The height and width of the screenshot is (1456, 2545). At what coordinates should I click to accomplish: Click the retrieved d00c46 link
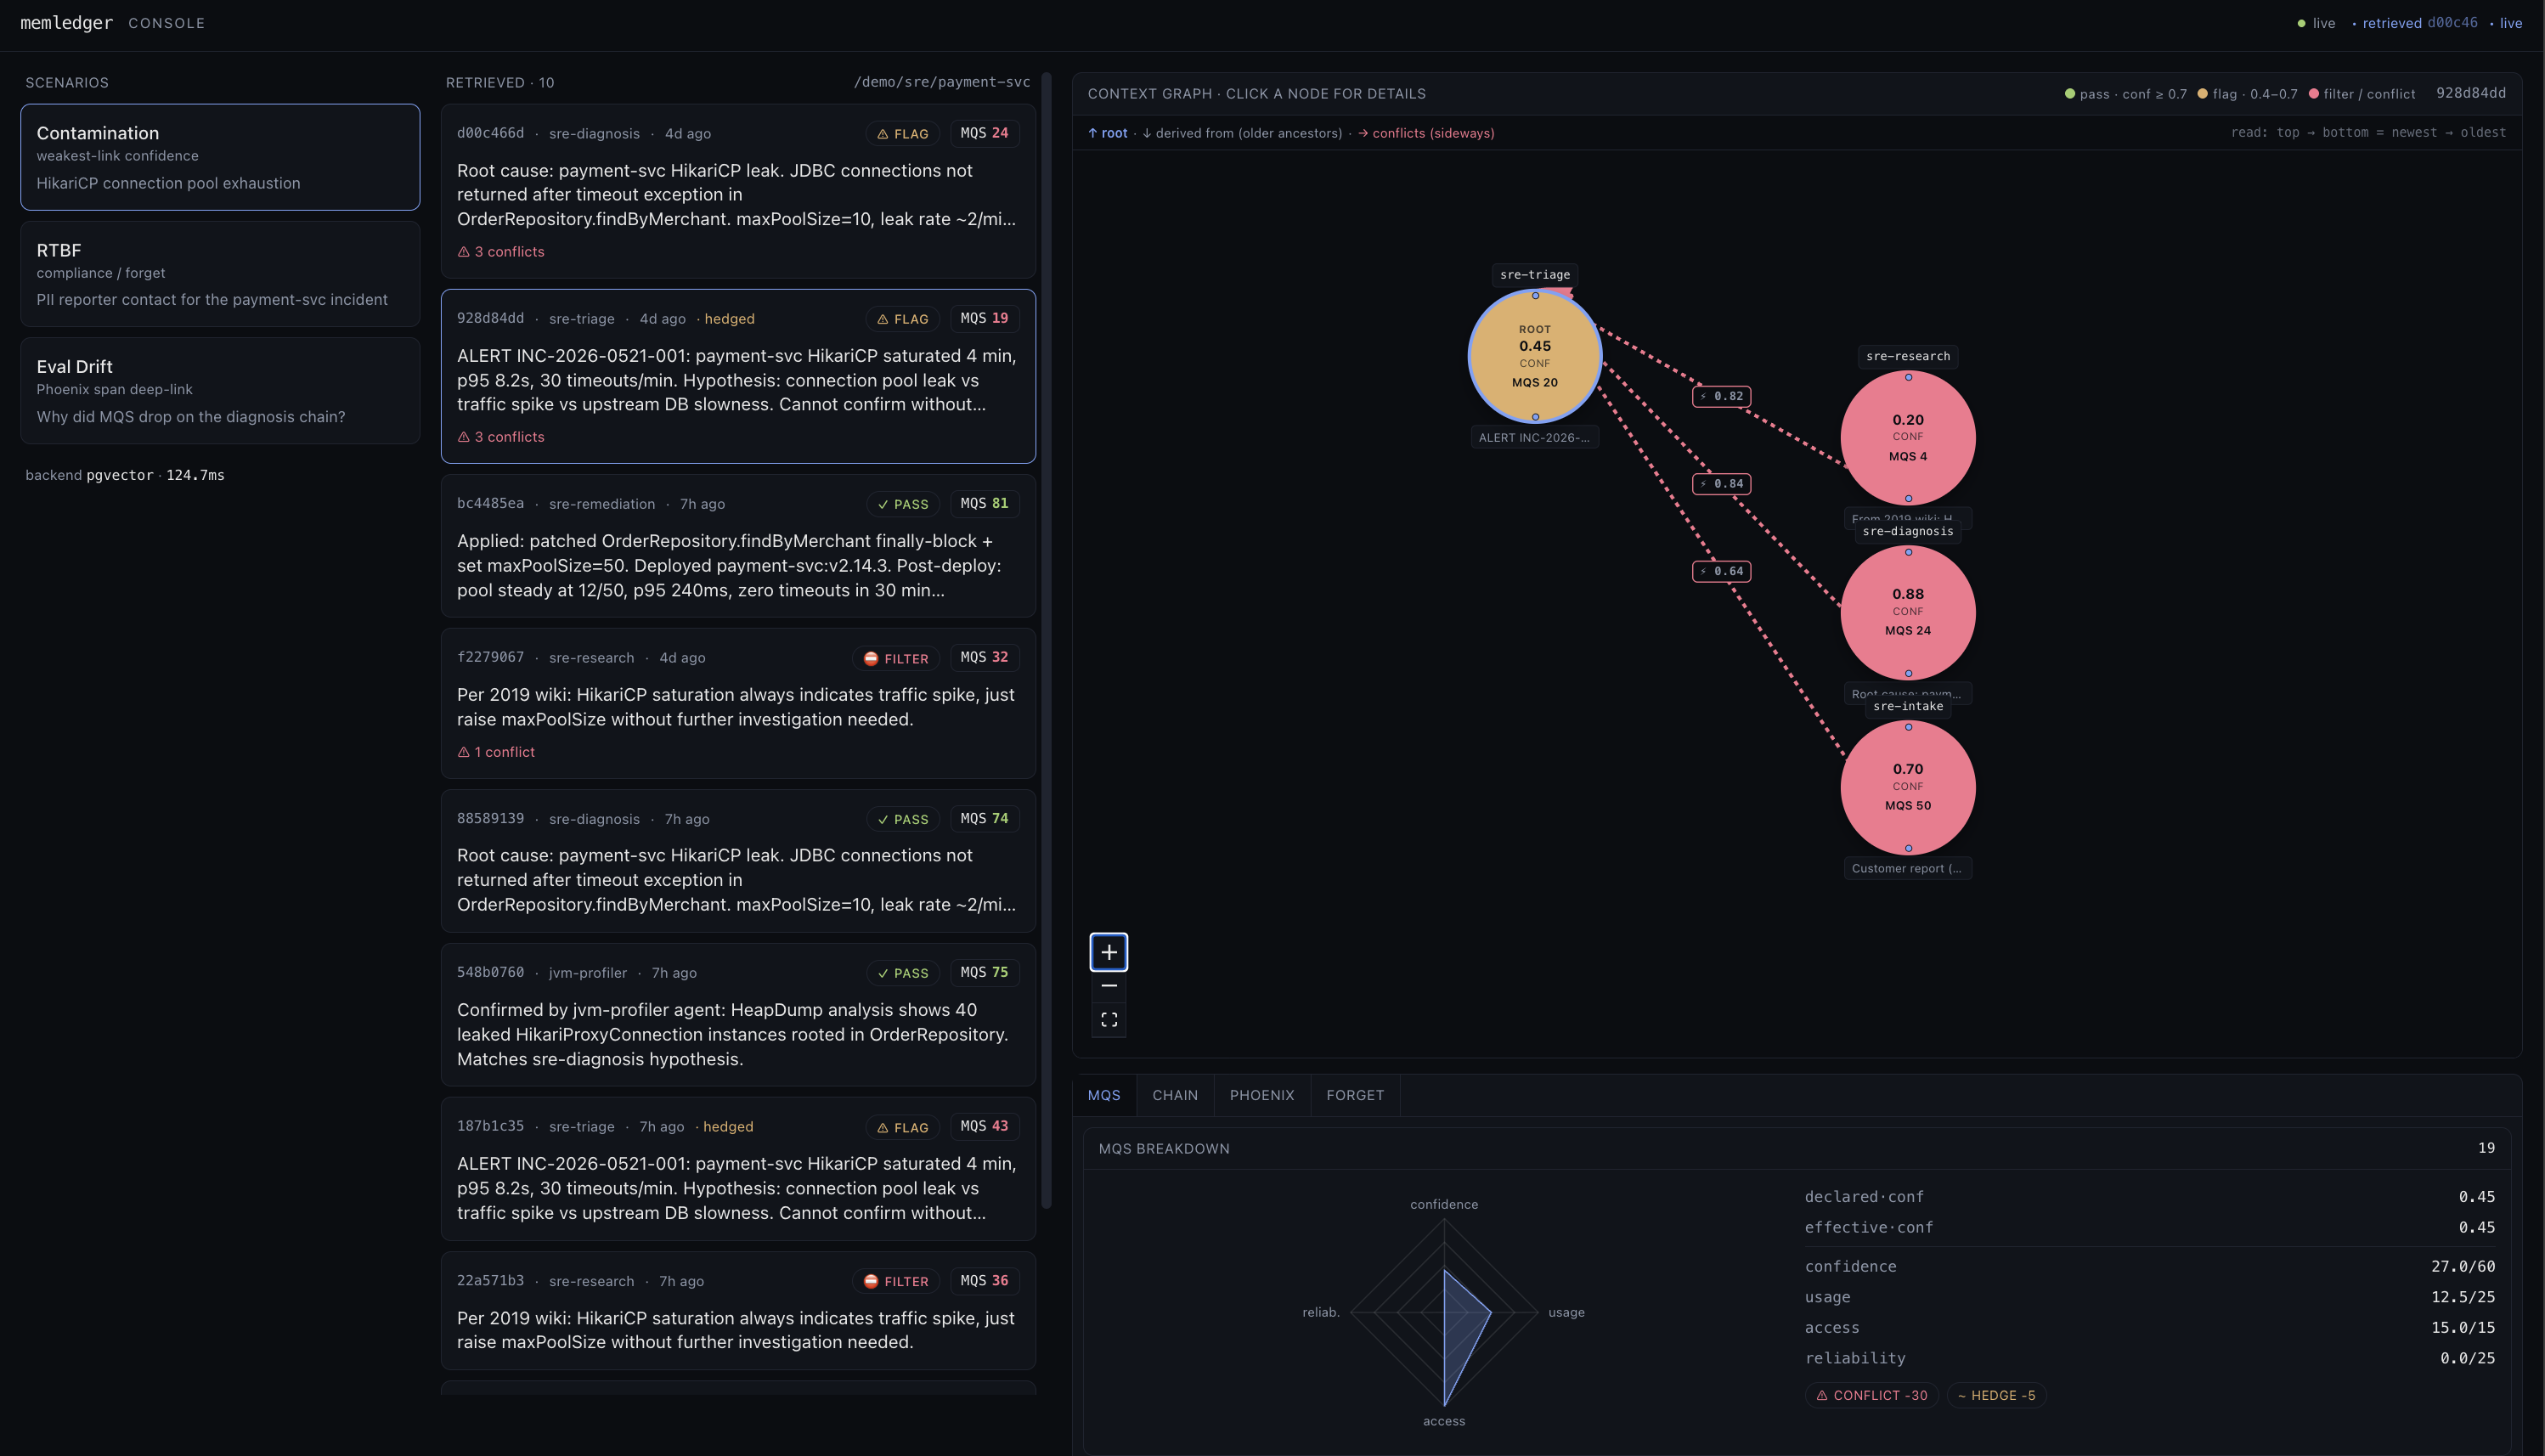point(2420,23)
